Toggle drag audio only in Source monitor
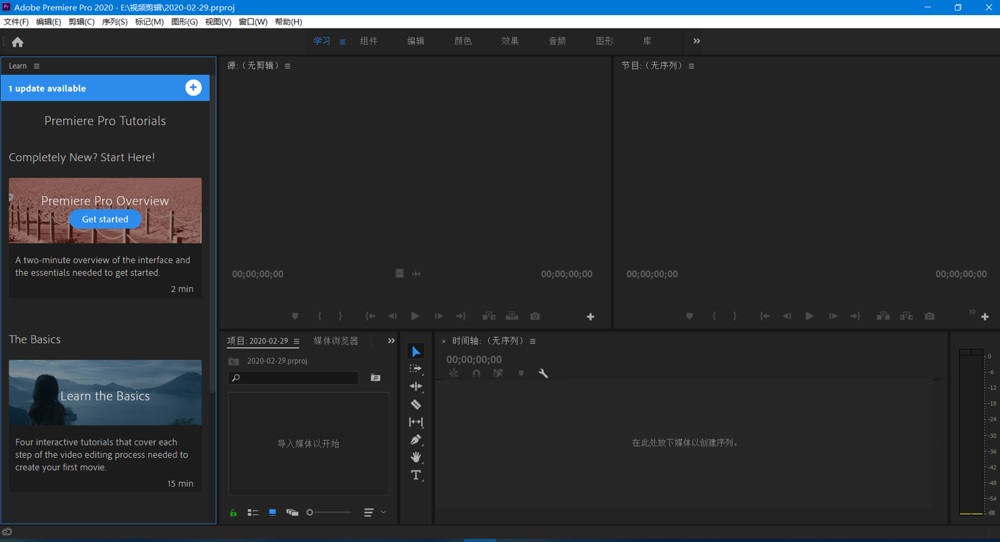 pyautogui.click(x=416, y=274)
